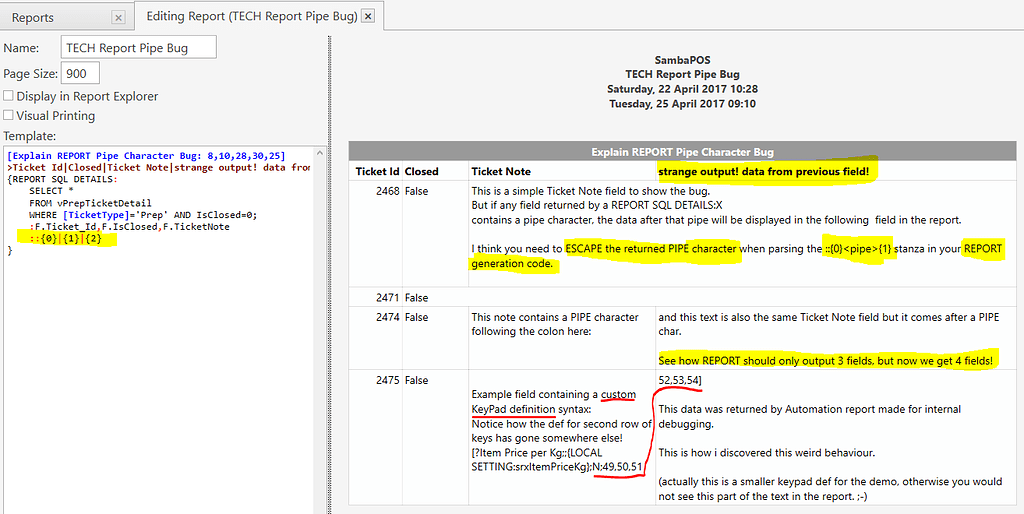Click the Name input field
This screenshot has width=1024, height=514.
(x=138, y=48)
